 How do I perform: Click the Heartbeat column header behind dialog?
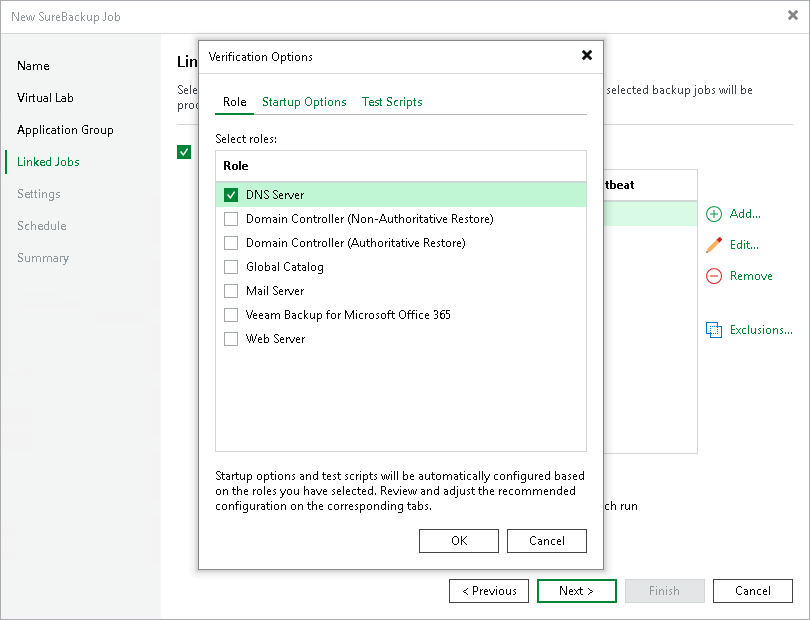(650, 185)
